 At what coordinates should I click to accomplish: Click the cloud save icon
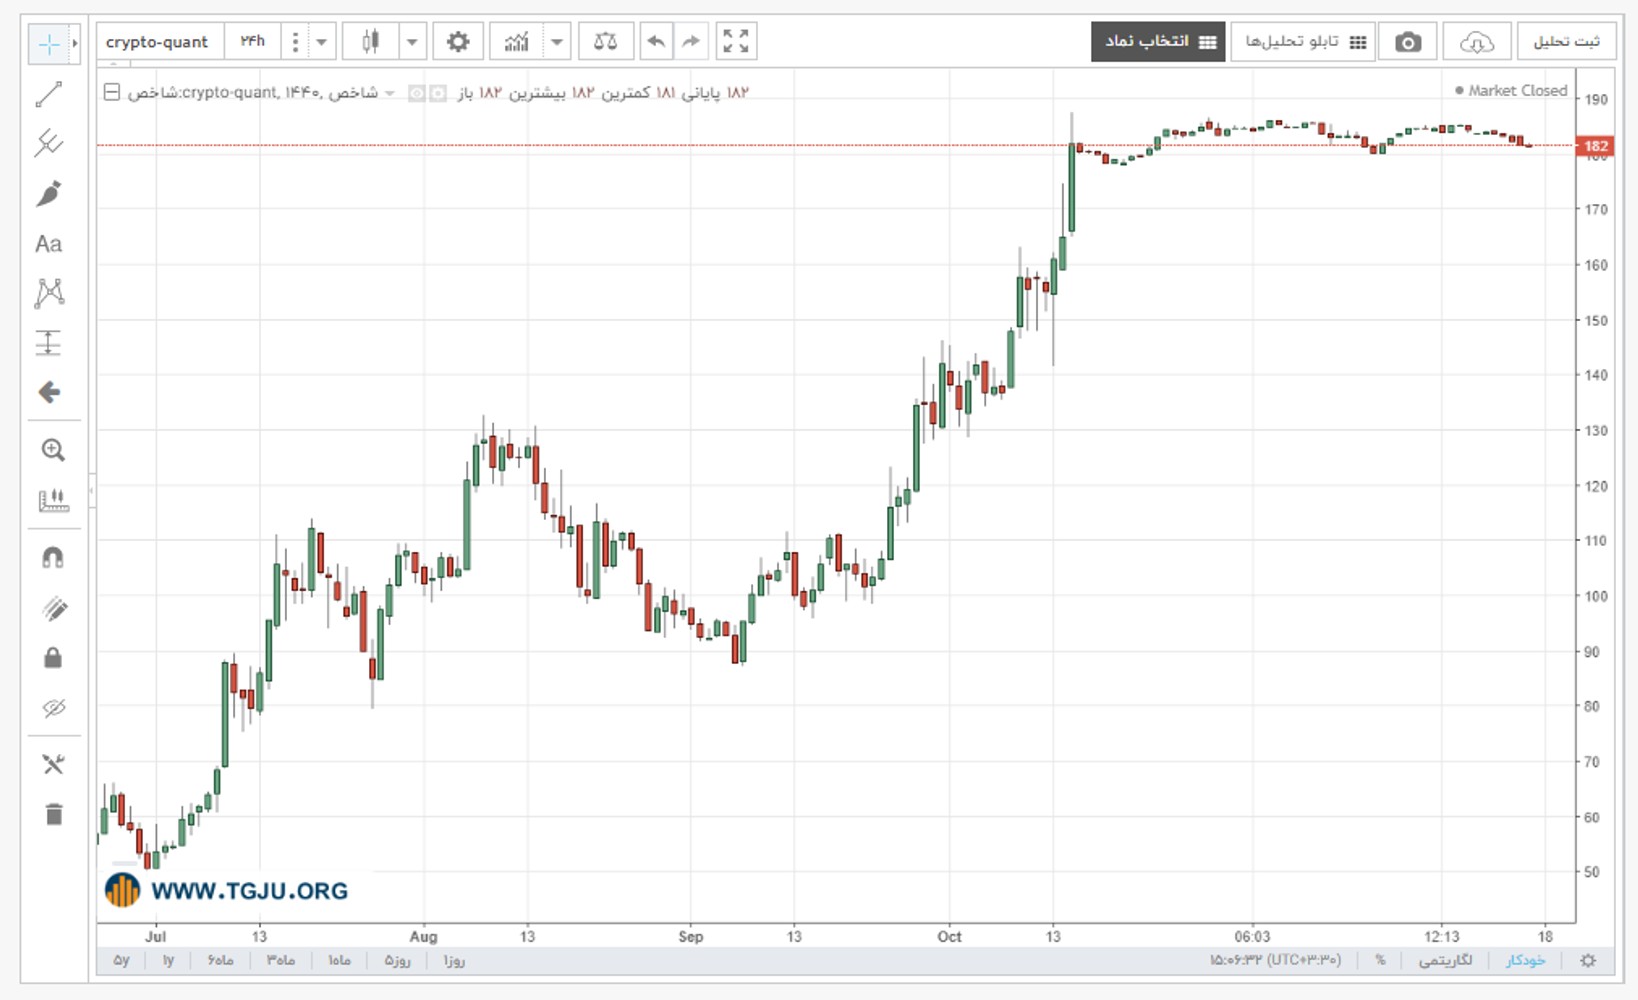(1476, 42)
